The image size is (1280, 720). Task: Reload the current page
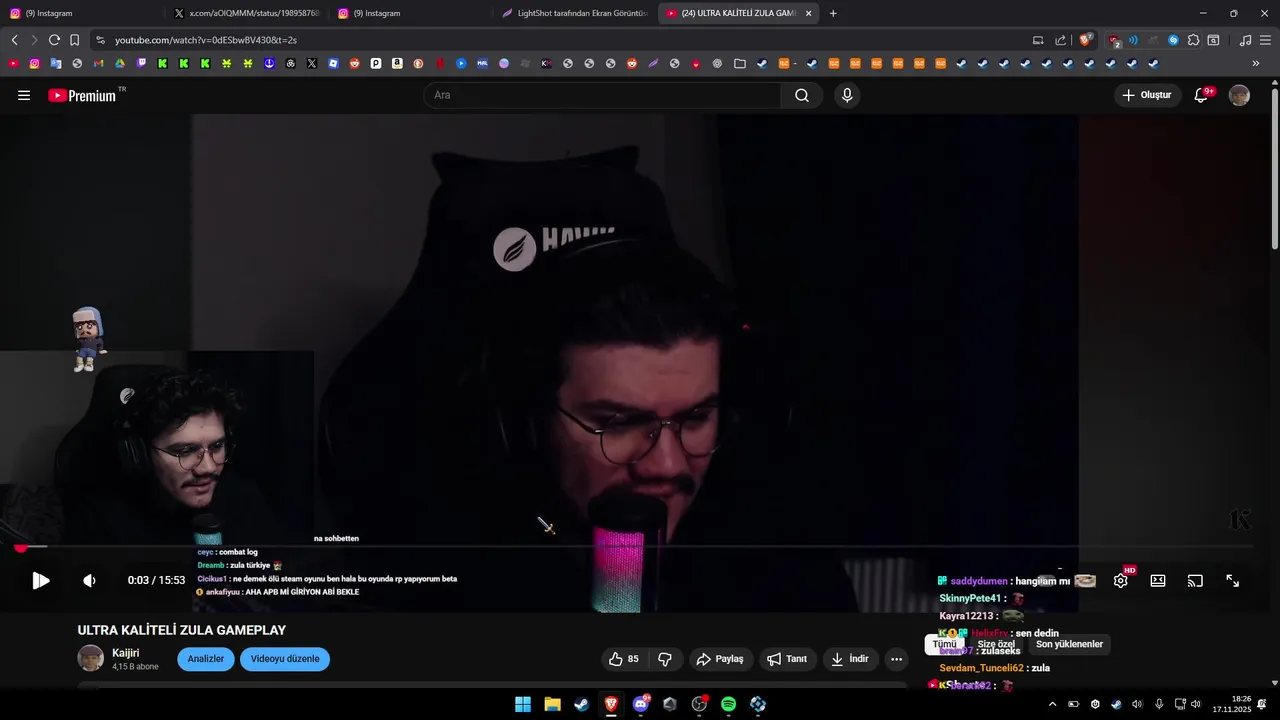(54, 40)
